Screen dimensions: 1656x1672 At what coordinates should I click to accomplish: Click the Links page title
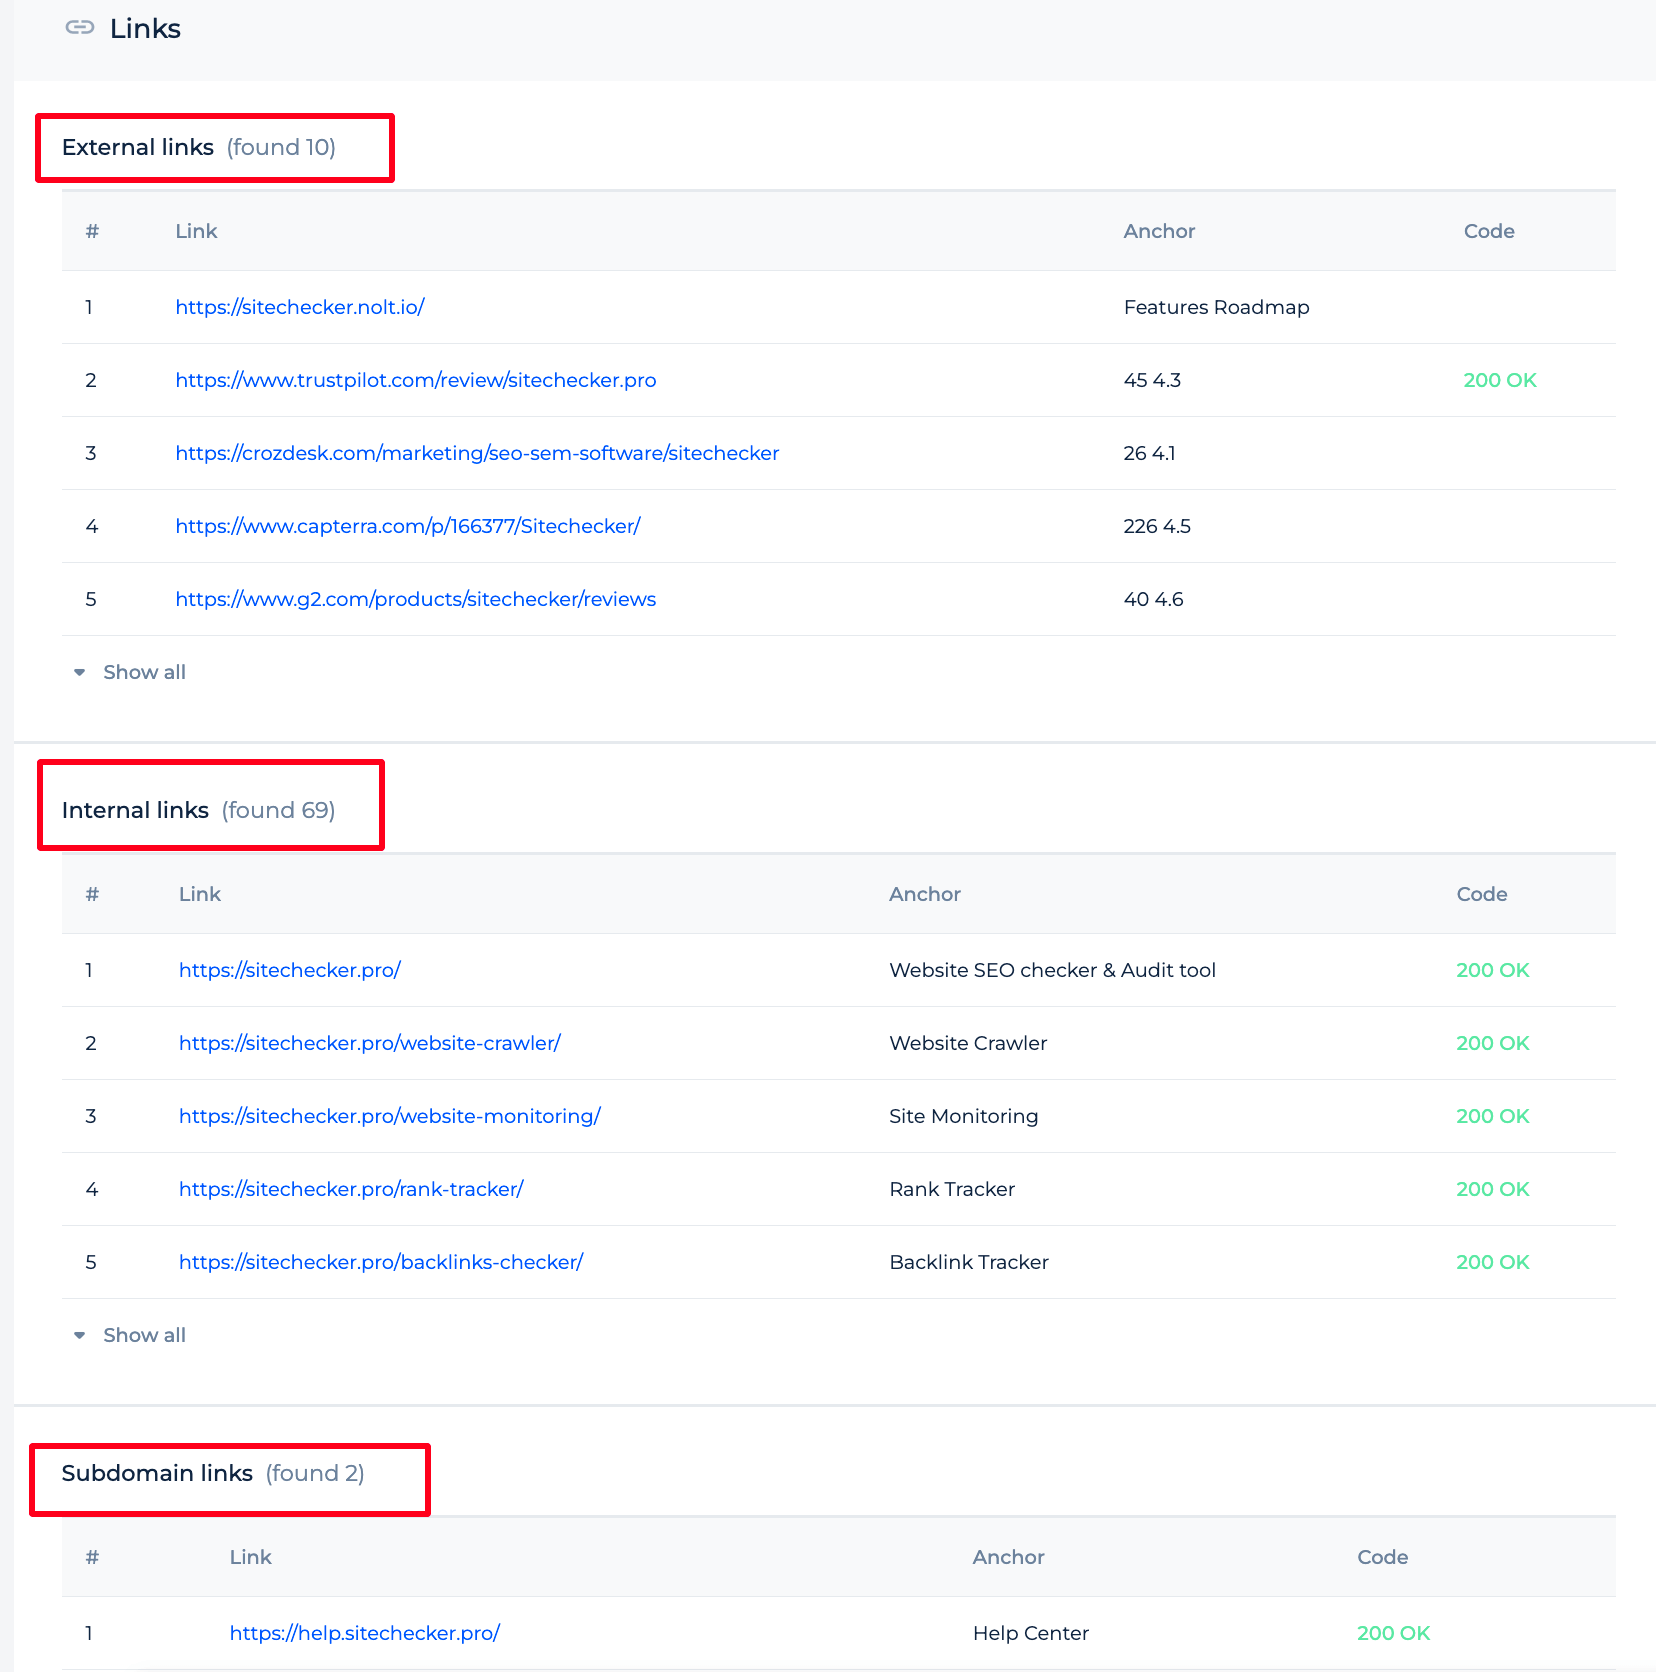click(x=145, y=28)
